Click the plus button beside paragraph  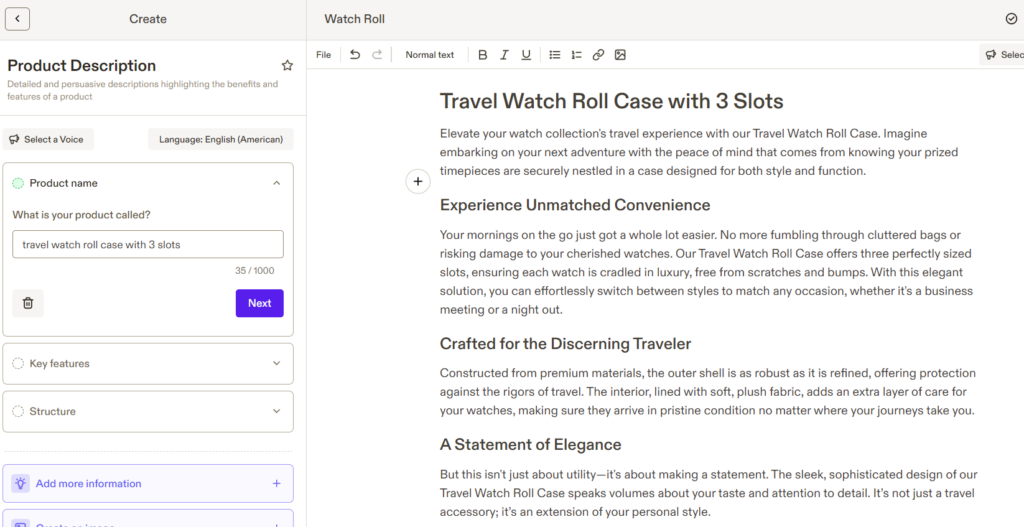[418, 182]
